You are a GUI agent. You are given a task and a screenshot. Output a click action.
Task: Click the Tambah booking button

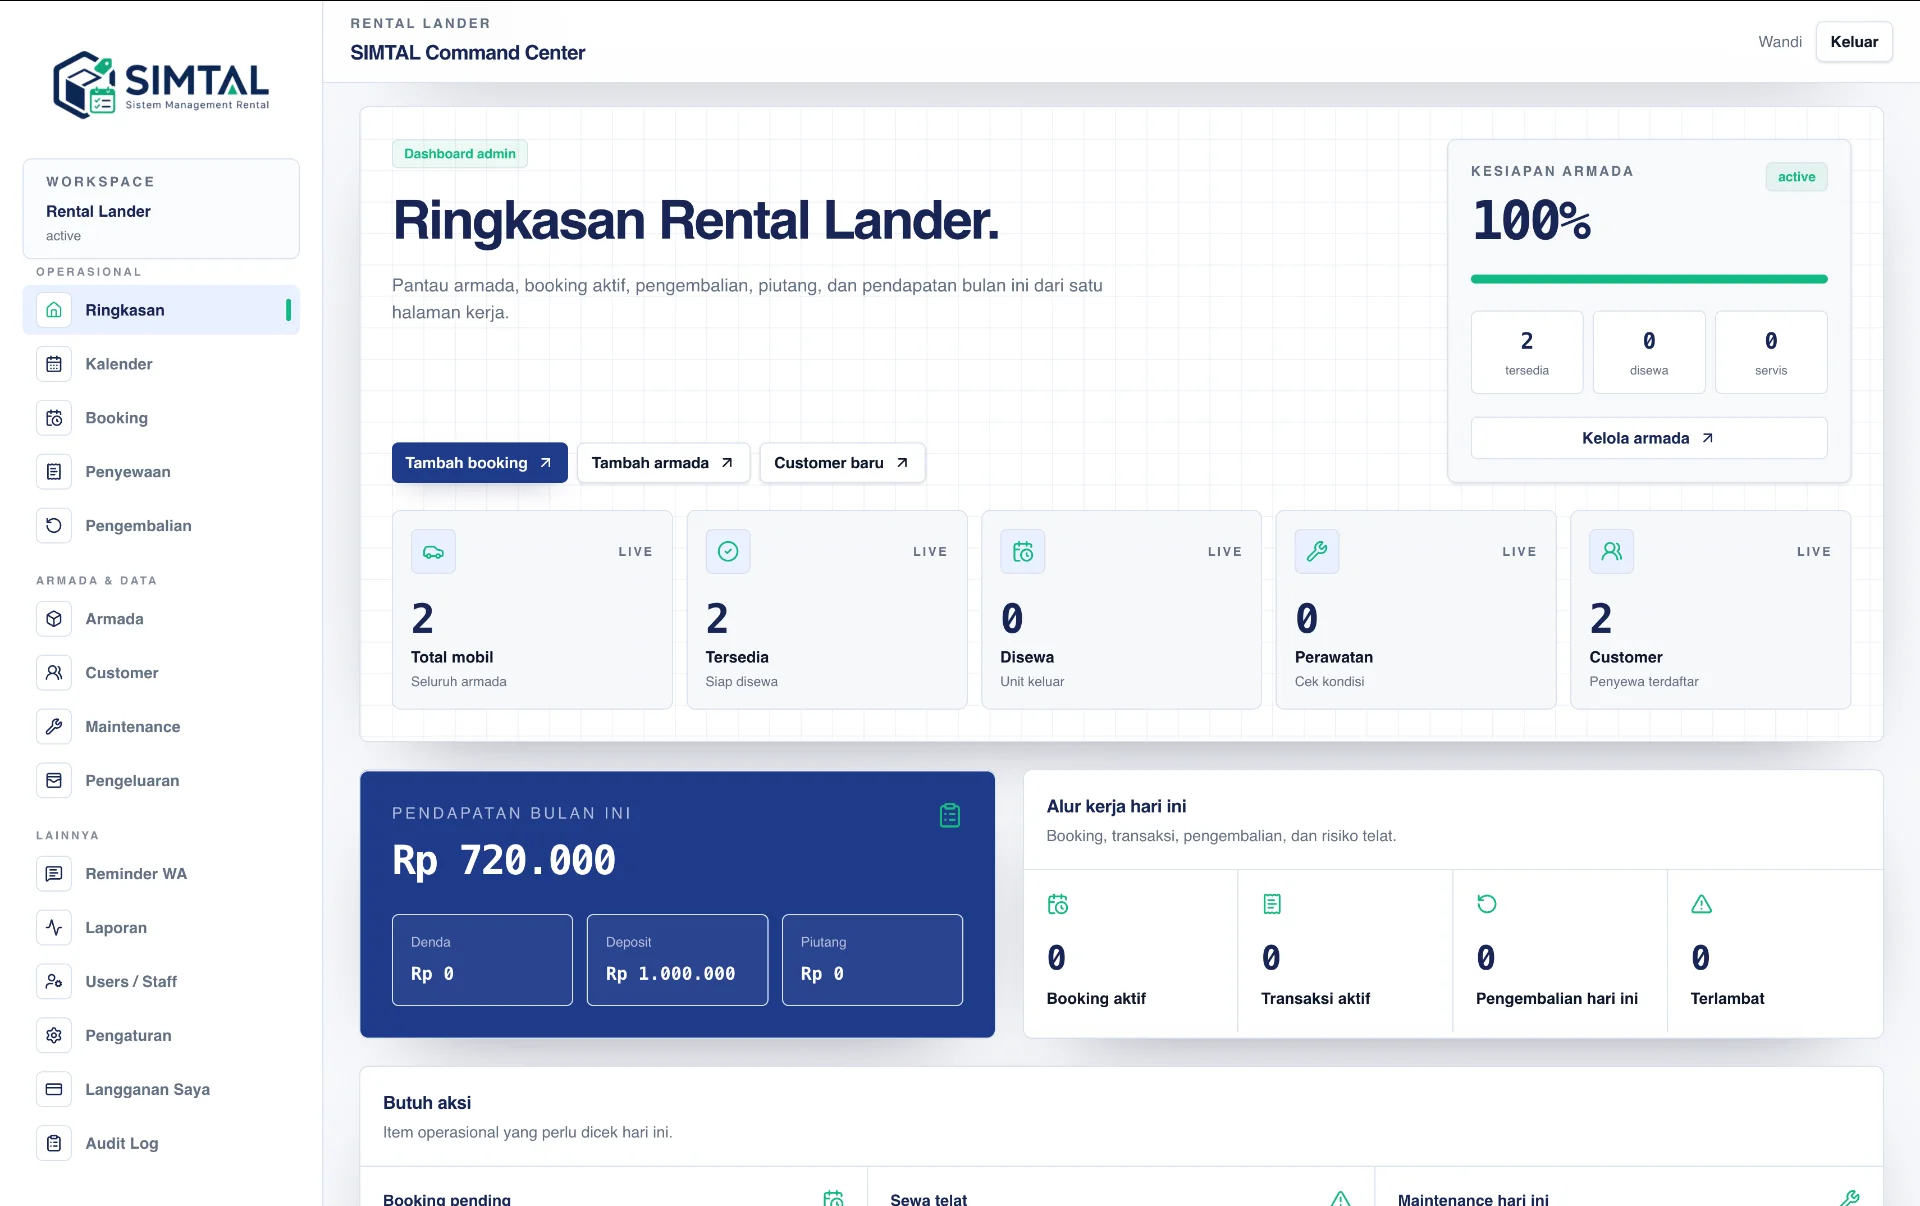pyautogui.click(x=480, y=463)
